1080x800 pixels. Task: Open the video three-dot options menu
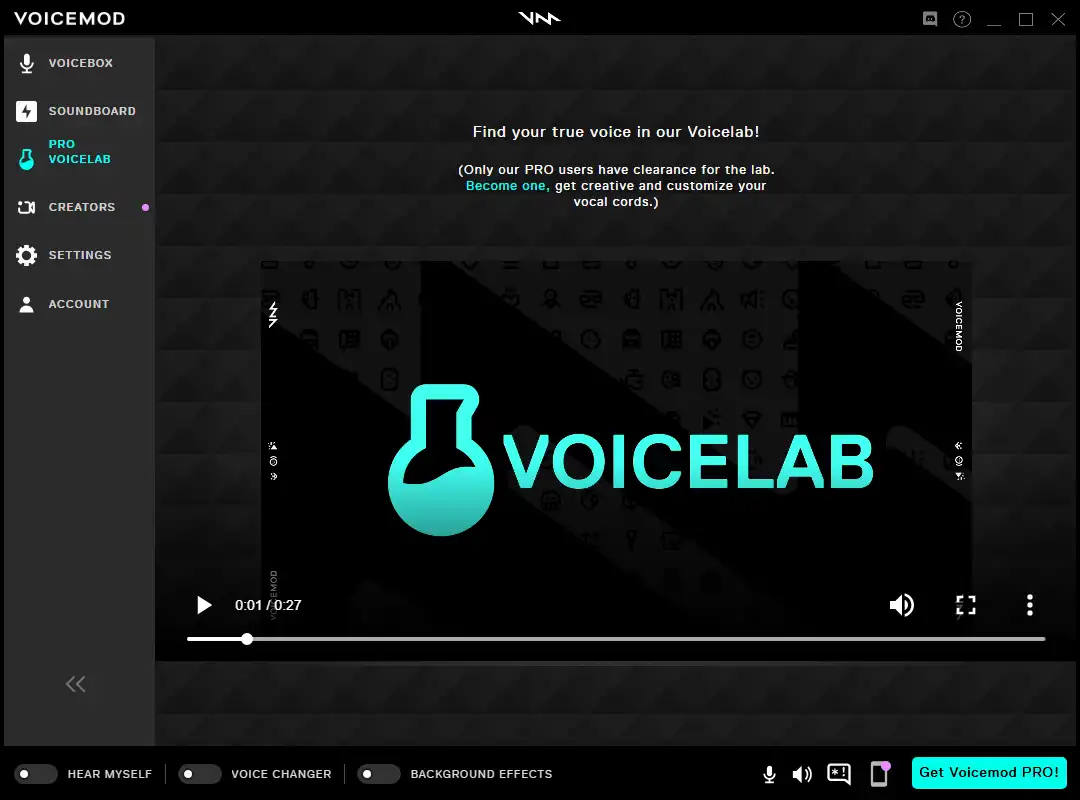point(1030,605)
